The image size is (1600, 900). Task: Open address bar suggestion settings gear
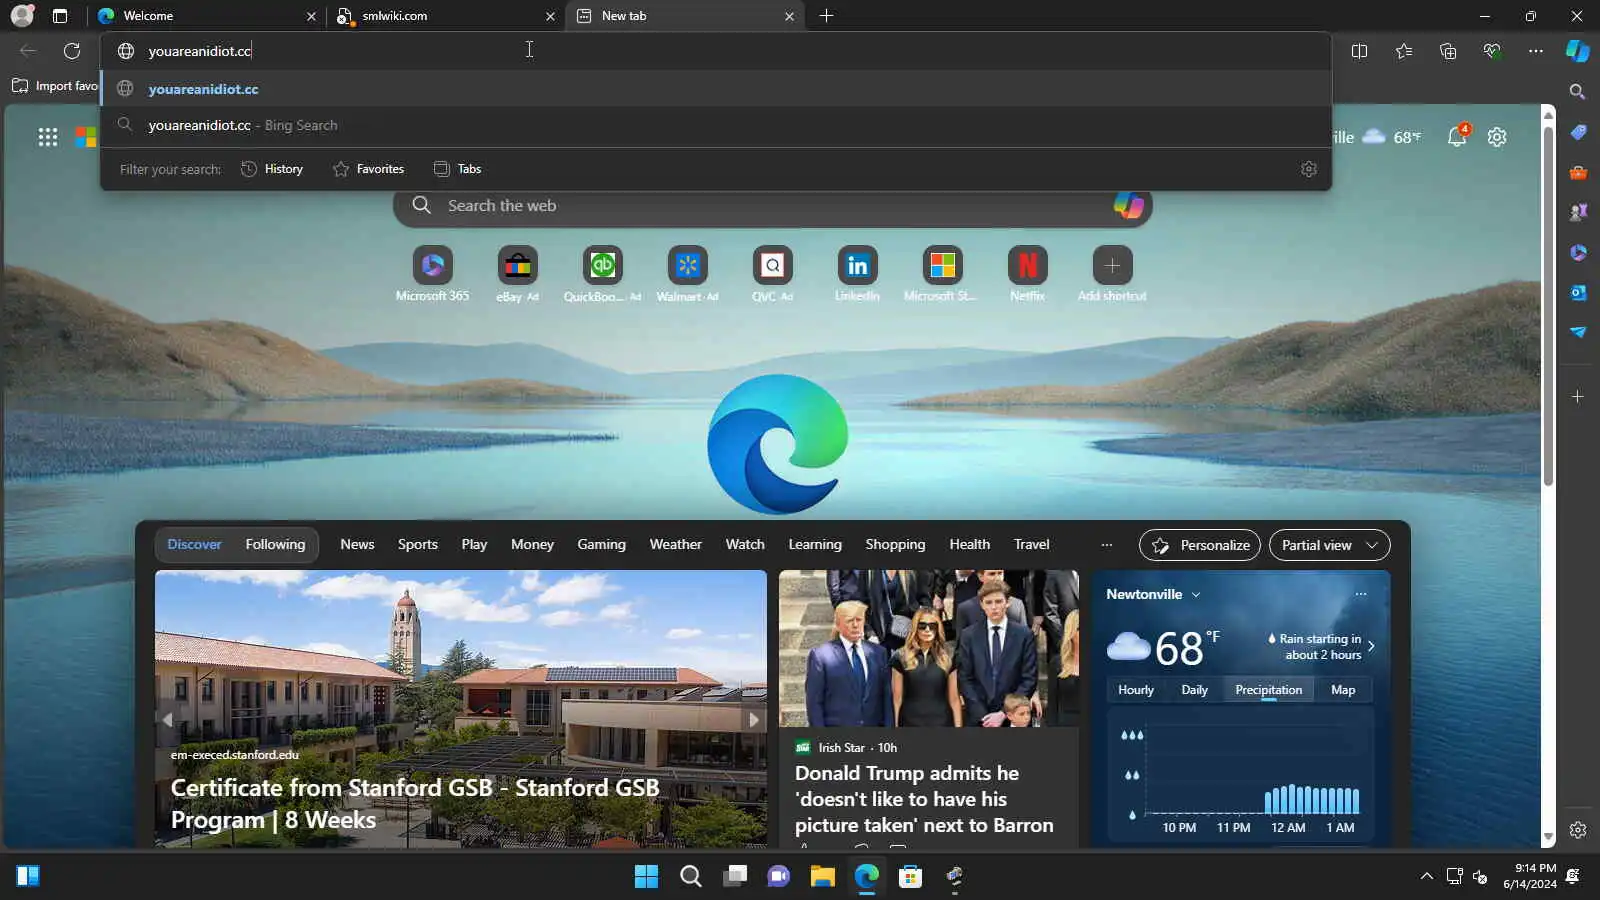click(1309, 169)
